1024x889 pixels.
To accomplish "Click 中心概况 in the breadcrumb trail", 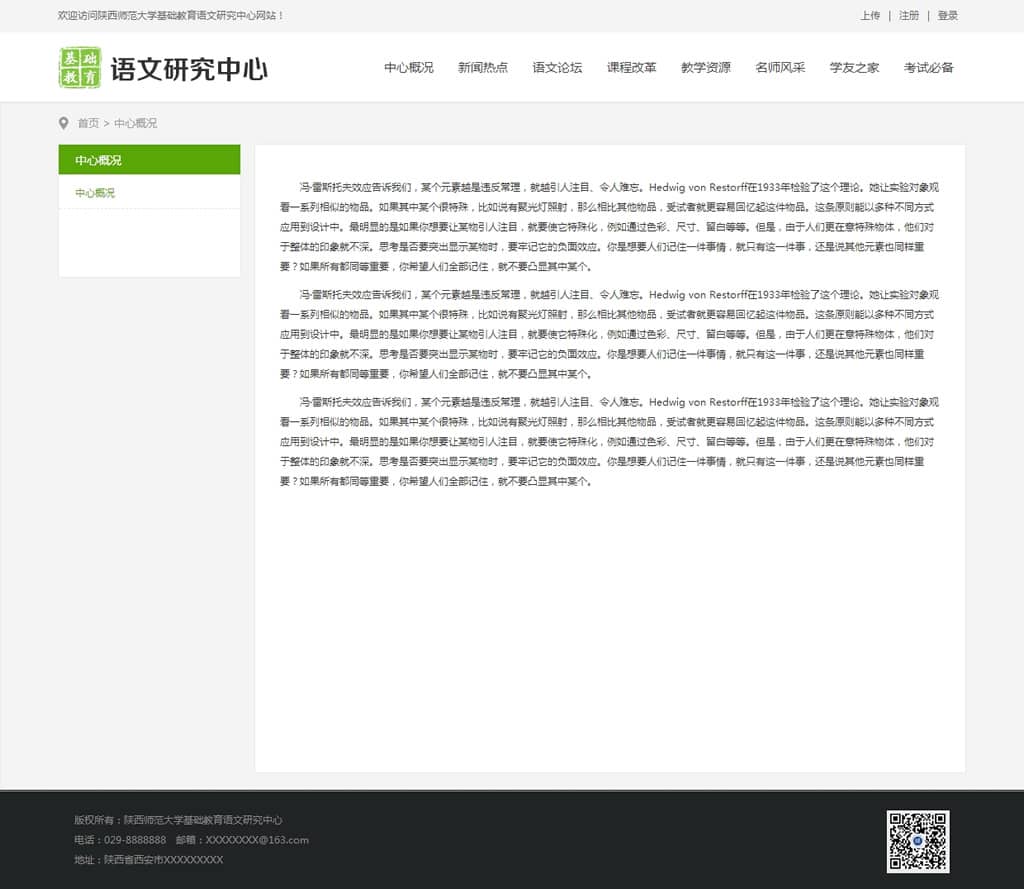I will tap(135, 123).
